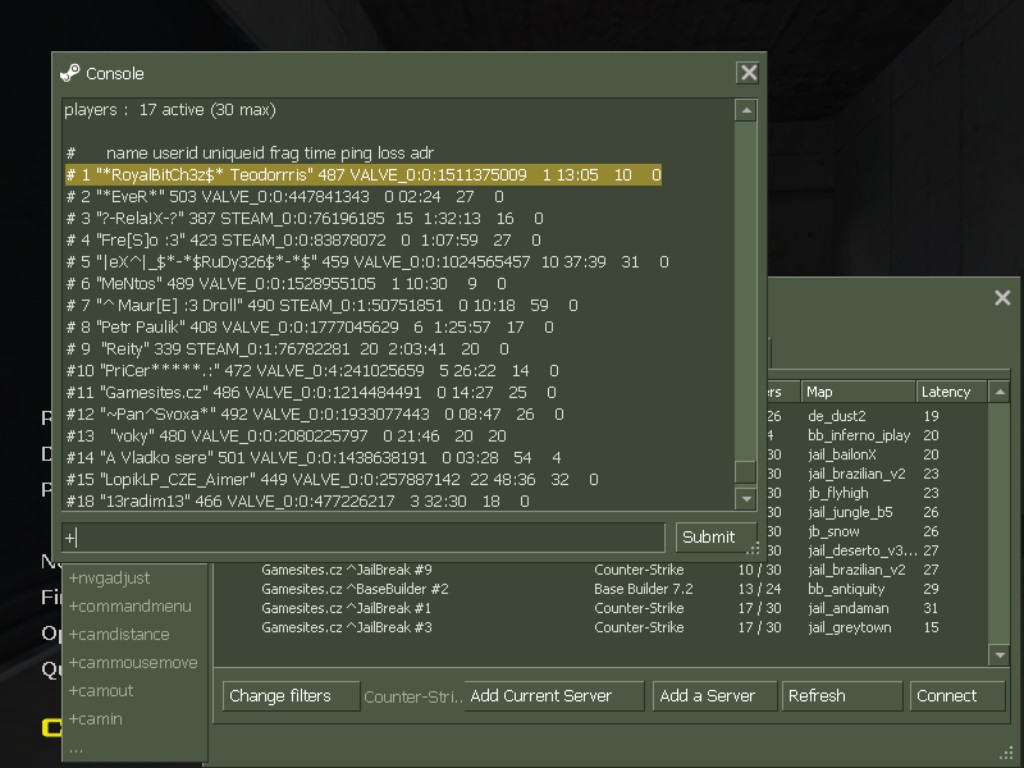Screen dimensions: 1024x768
Task: Click the map name jb_snow
Action: 833,532
